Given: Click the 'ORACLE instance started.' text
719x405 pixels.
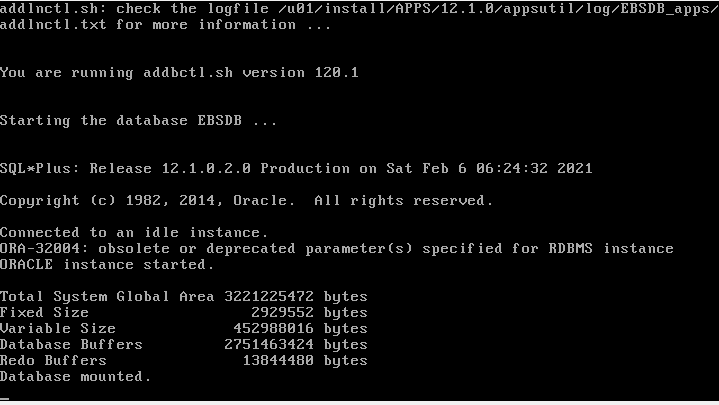Looking at the screenshot, I should 107,265.
